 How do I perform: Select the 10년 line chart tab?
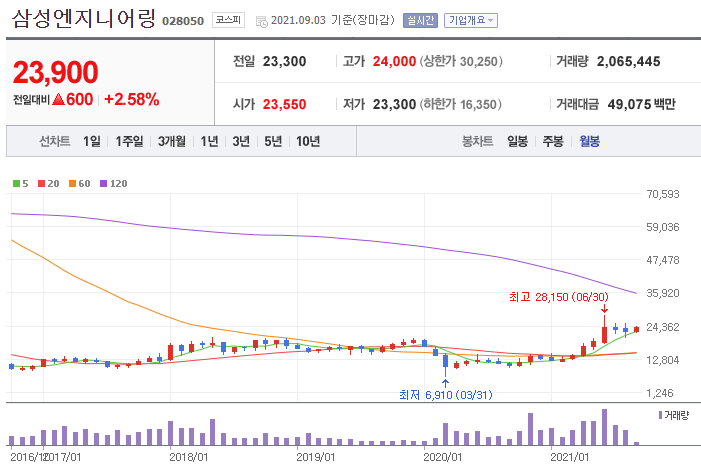308,141
